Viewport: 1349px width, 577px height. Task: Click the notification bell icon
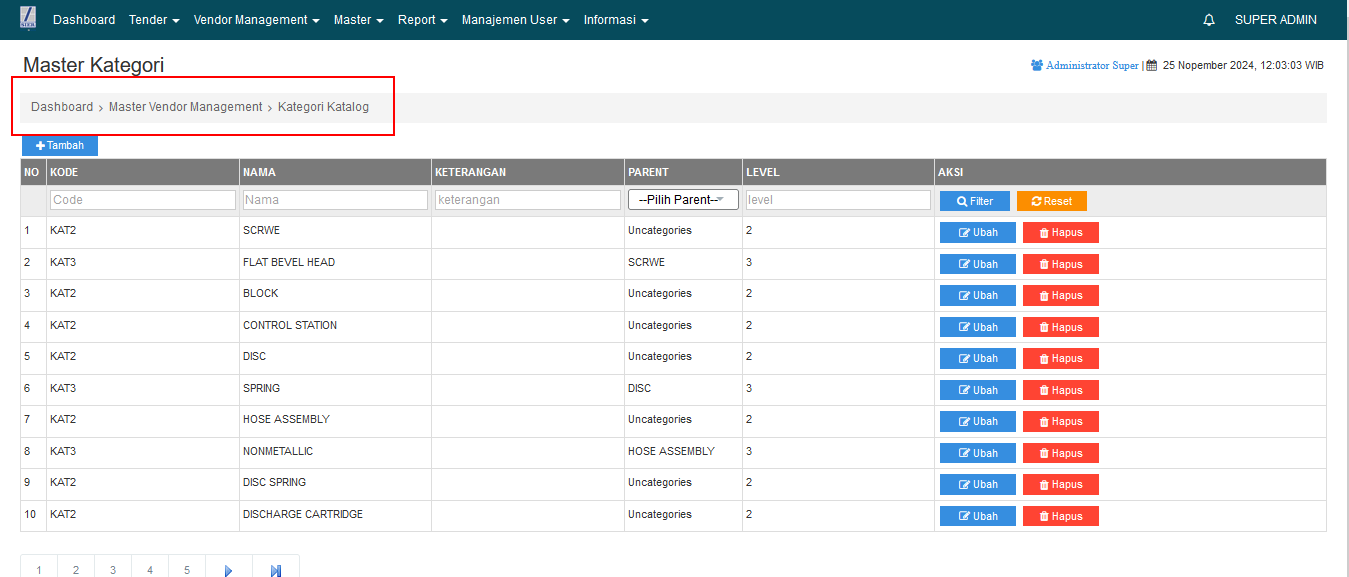(x=1209, y=20)
